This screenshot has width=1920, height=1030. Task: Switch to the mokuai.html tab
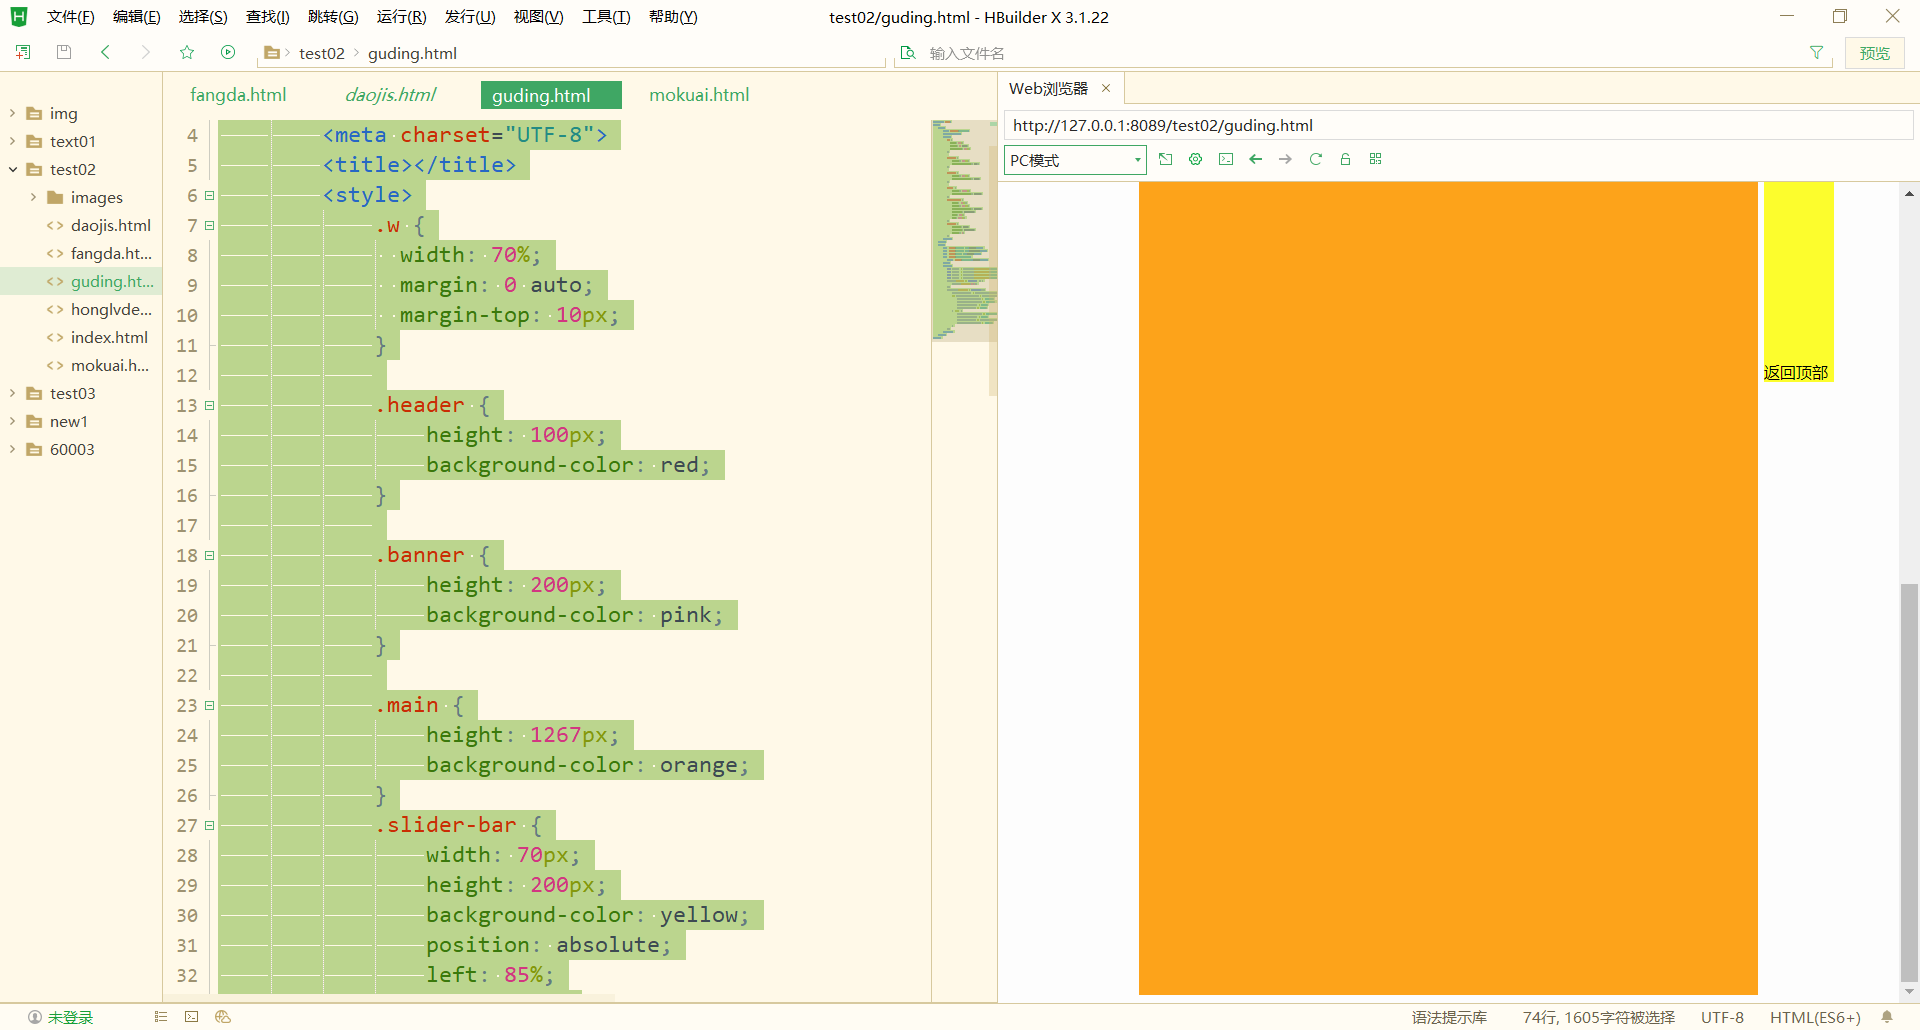(698, 94)
